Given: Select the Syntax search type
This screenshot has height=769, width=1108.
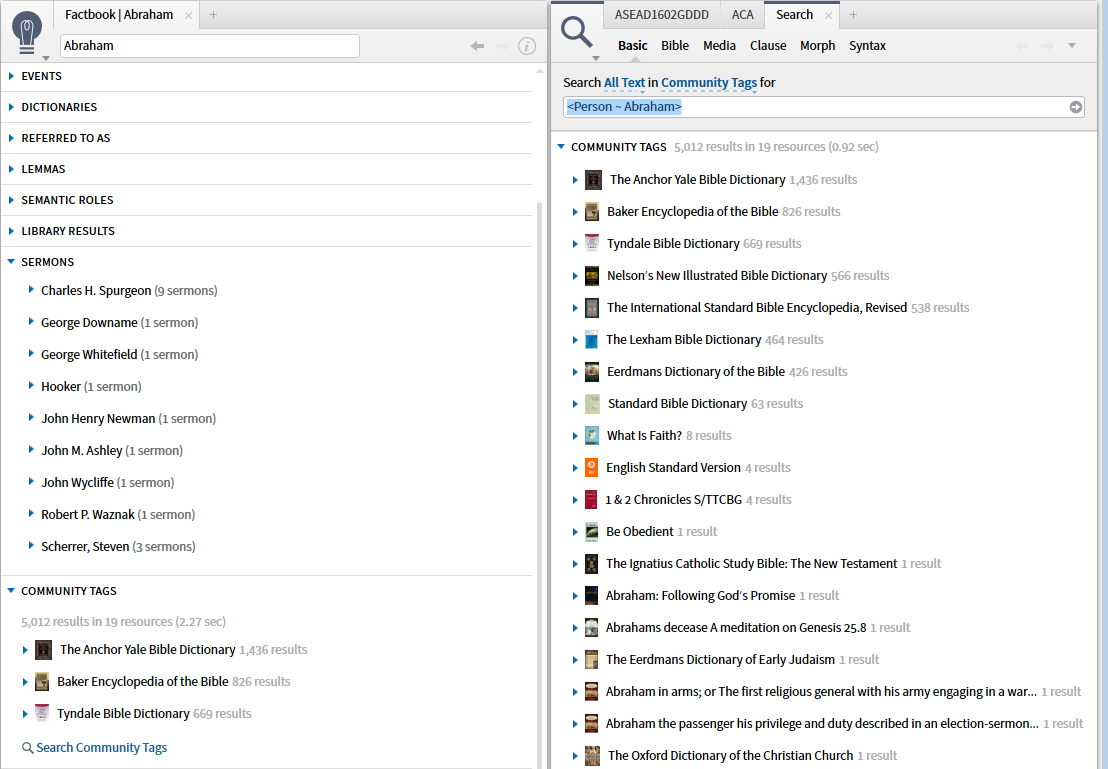Looking at the screenshot, I should [x=867, y=46].
